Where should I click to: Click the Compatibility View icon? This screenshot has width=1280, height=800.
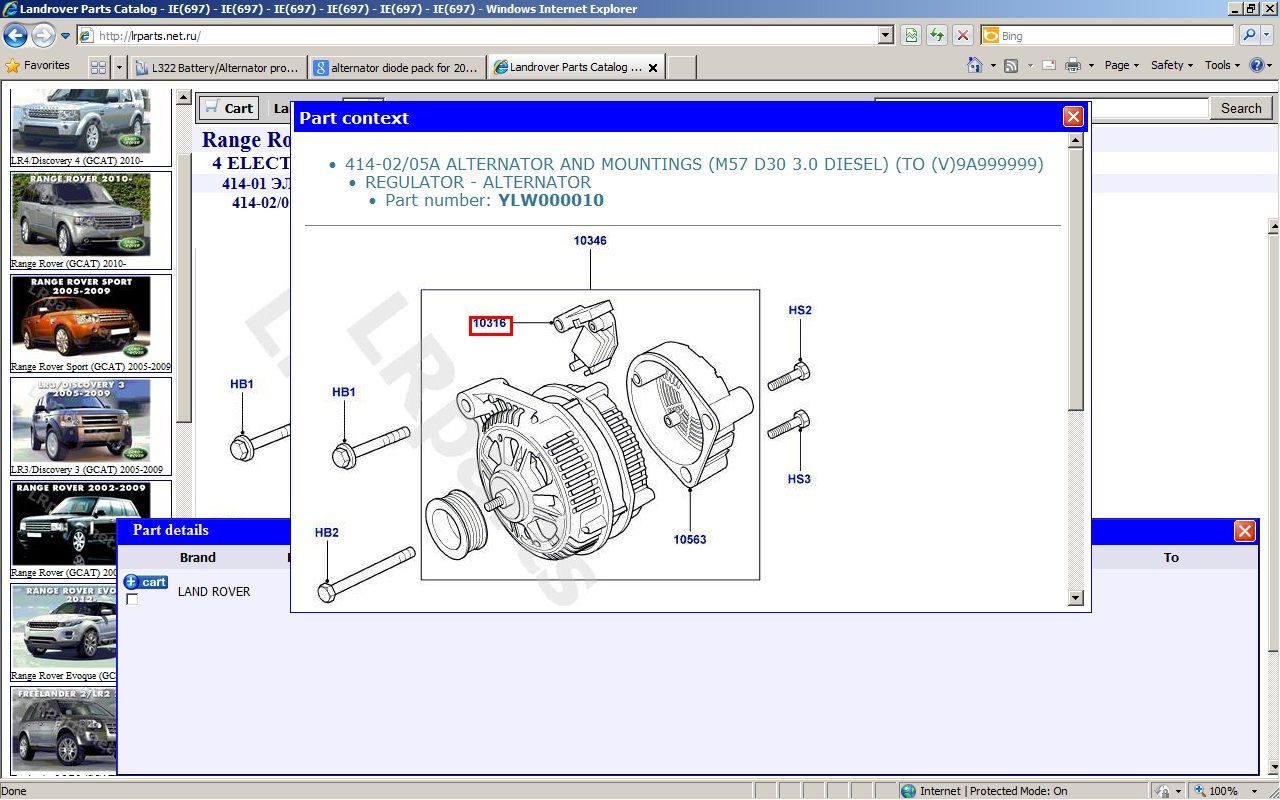click(911, 36)
